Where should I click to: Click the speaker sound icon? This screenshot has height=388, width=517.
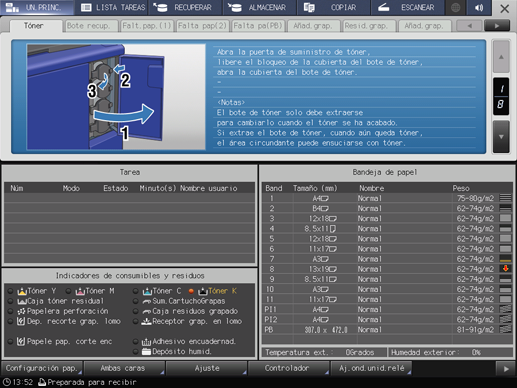tap(479, 7)
